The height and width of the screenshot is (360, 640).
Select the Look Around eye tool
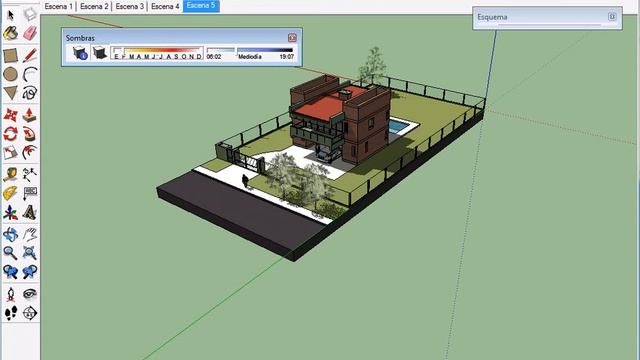coord(30,294)
